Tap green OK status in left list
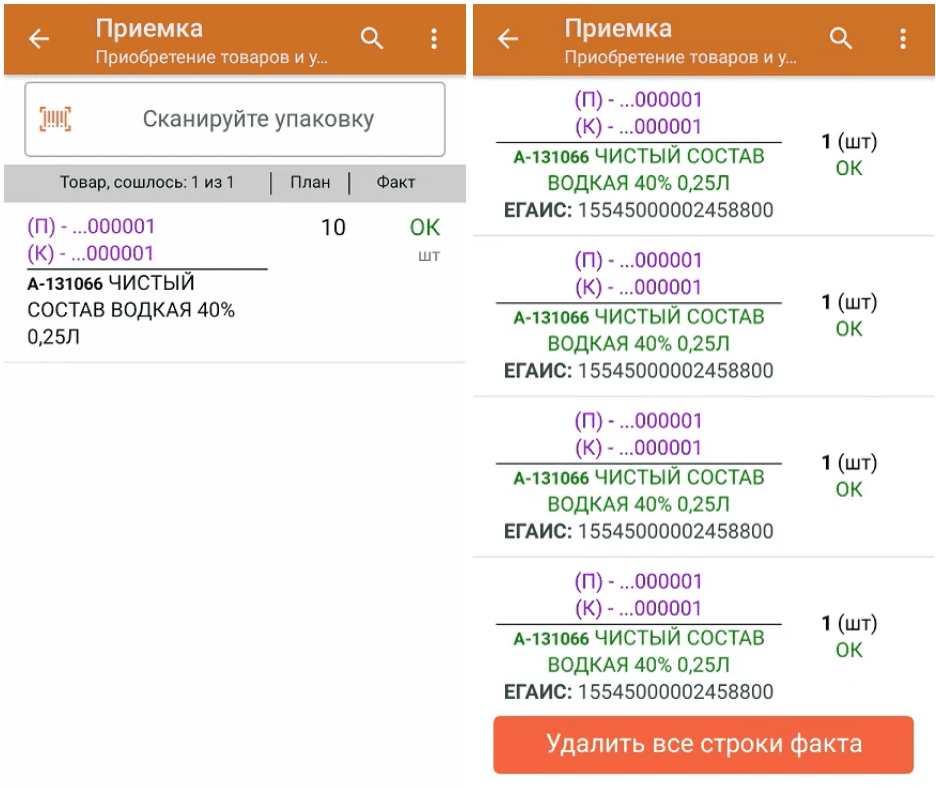The image size is (936, 788). [x=425, y=228]
